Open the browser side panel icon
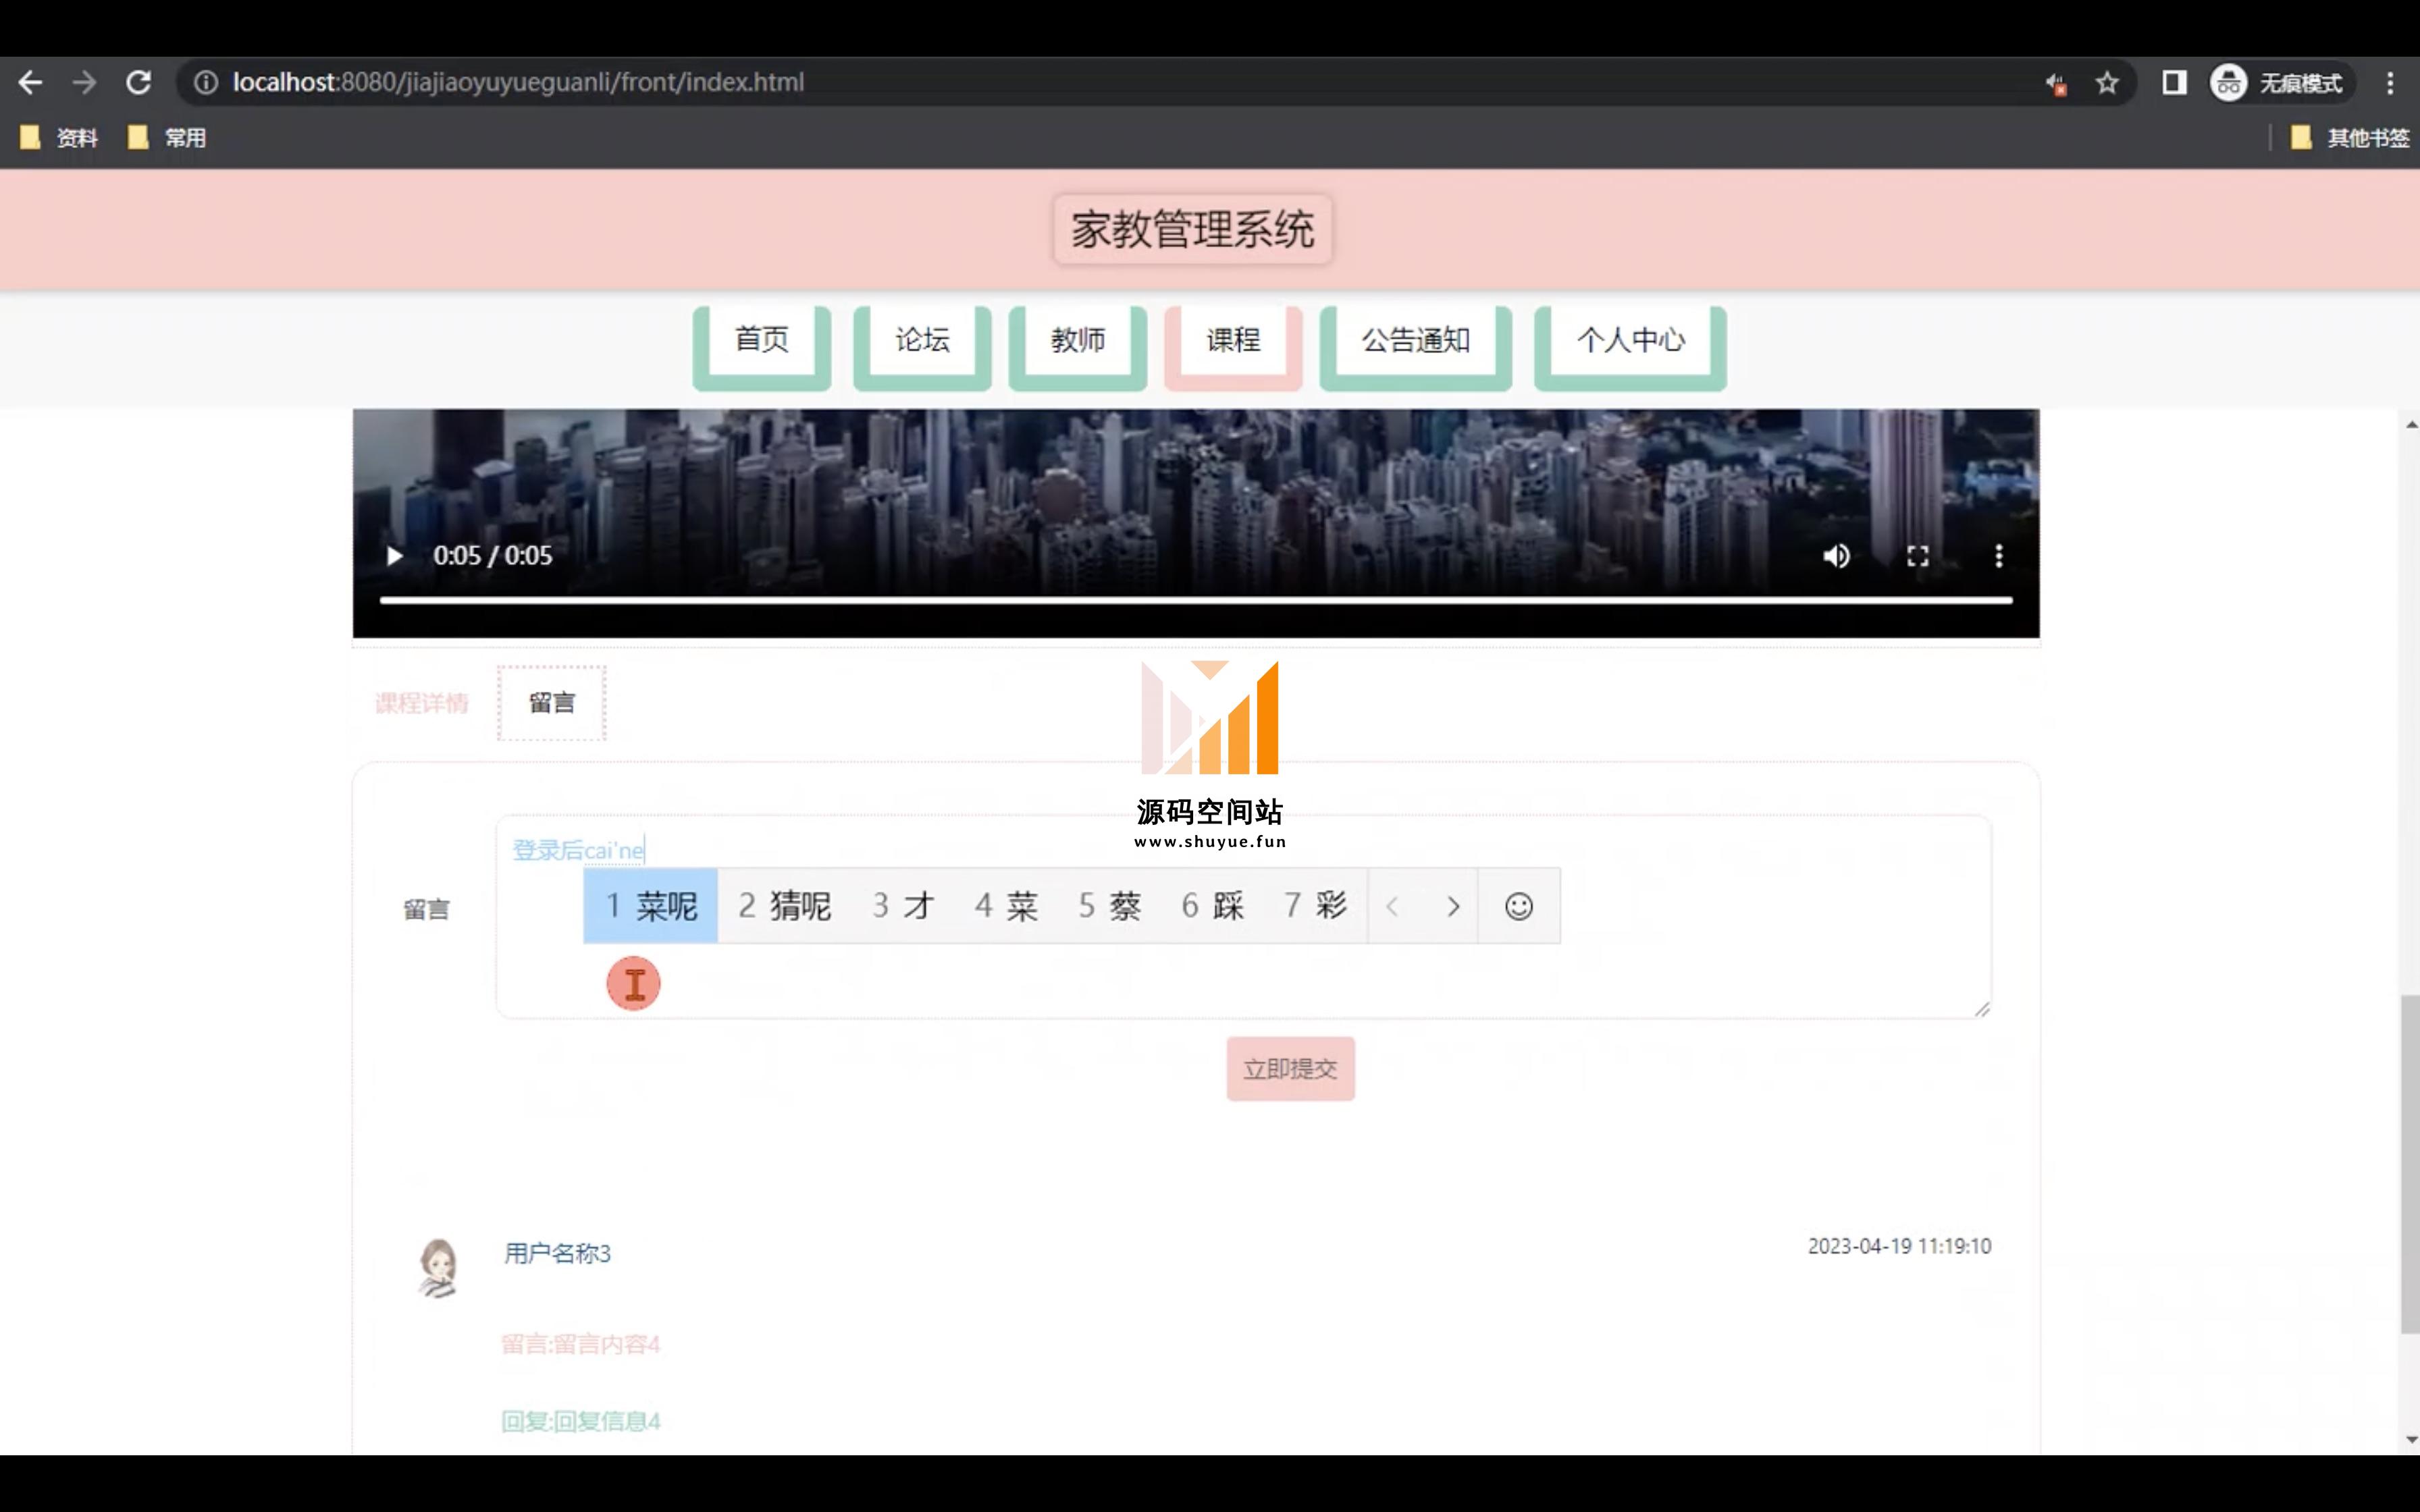The image size is (2420, 1512). coord(2174,82)
